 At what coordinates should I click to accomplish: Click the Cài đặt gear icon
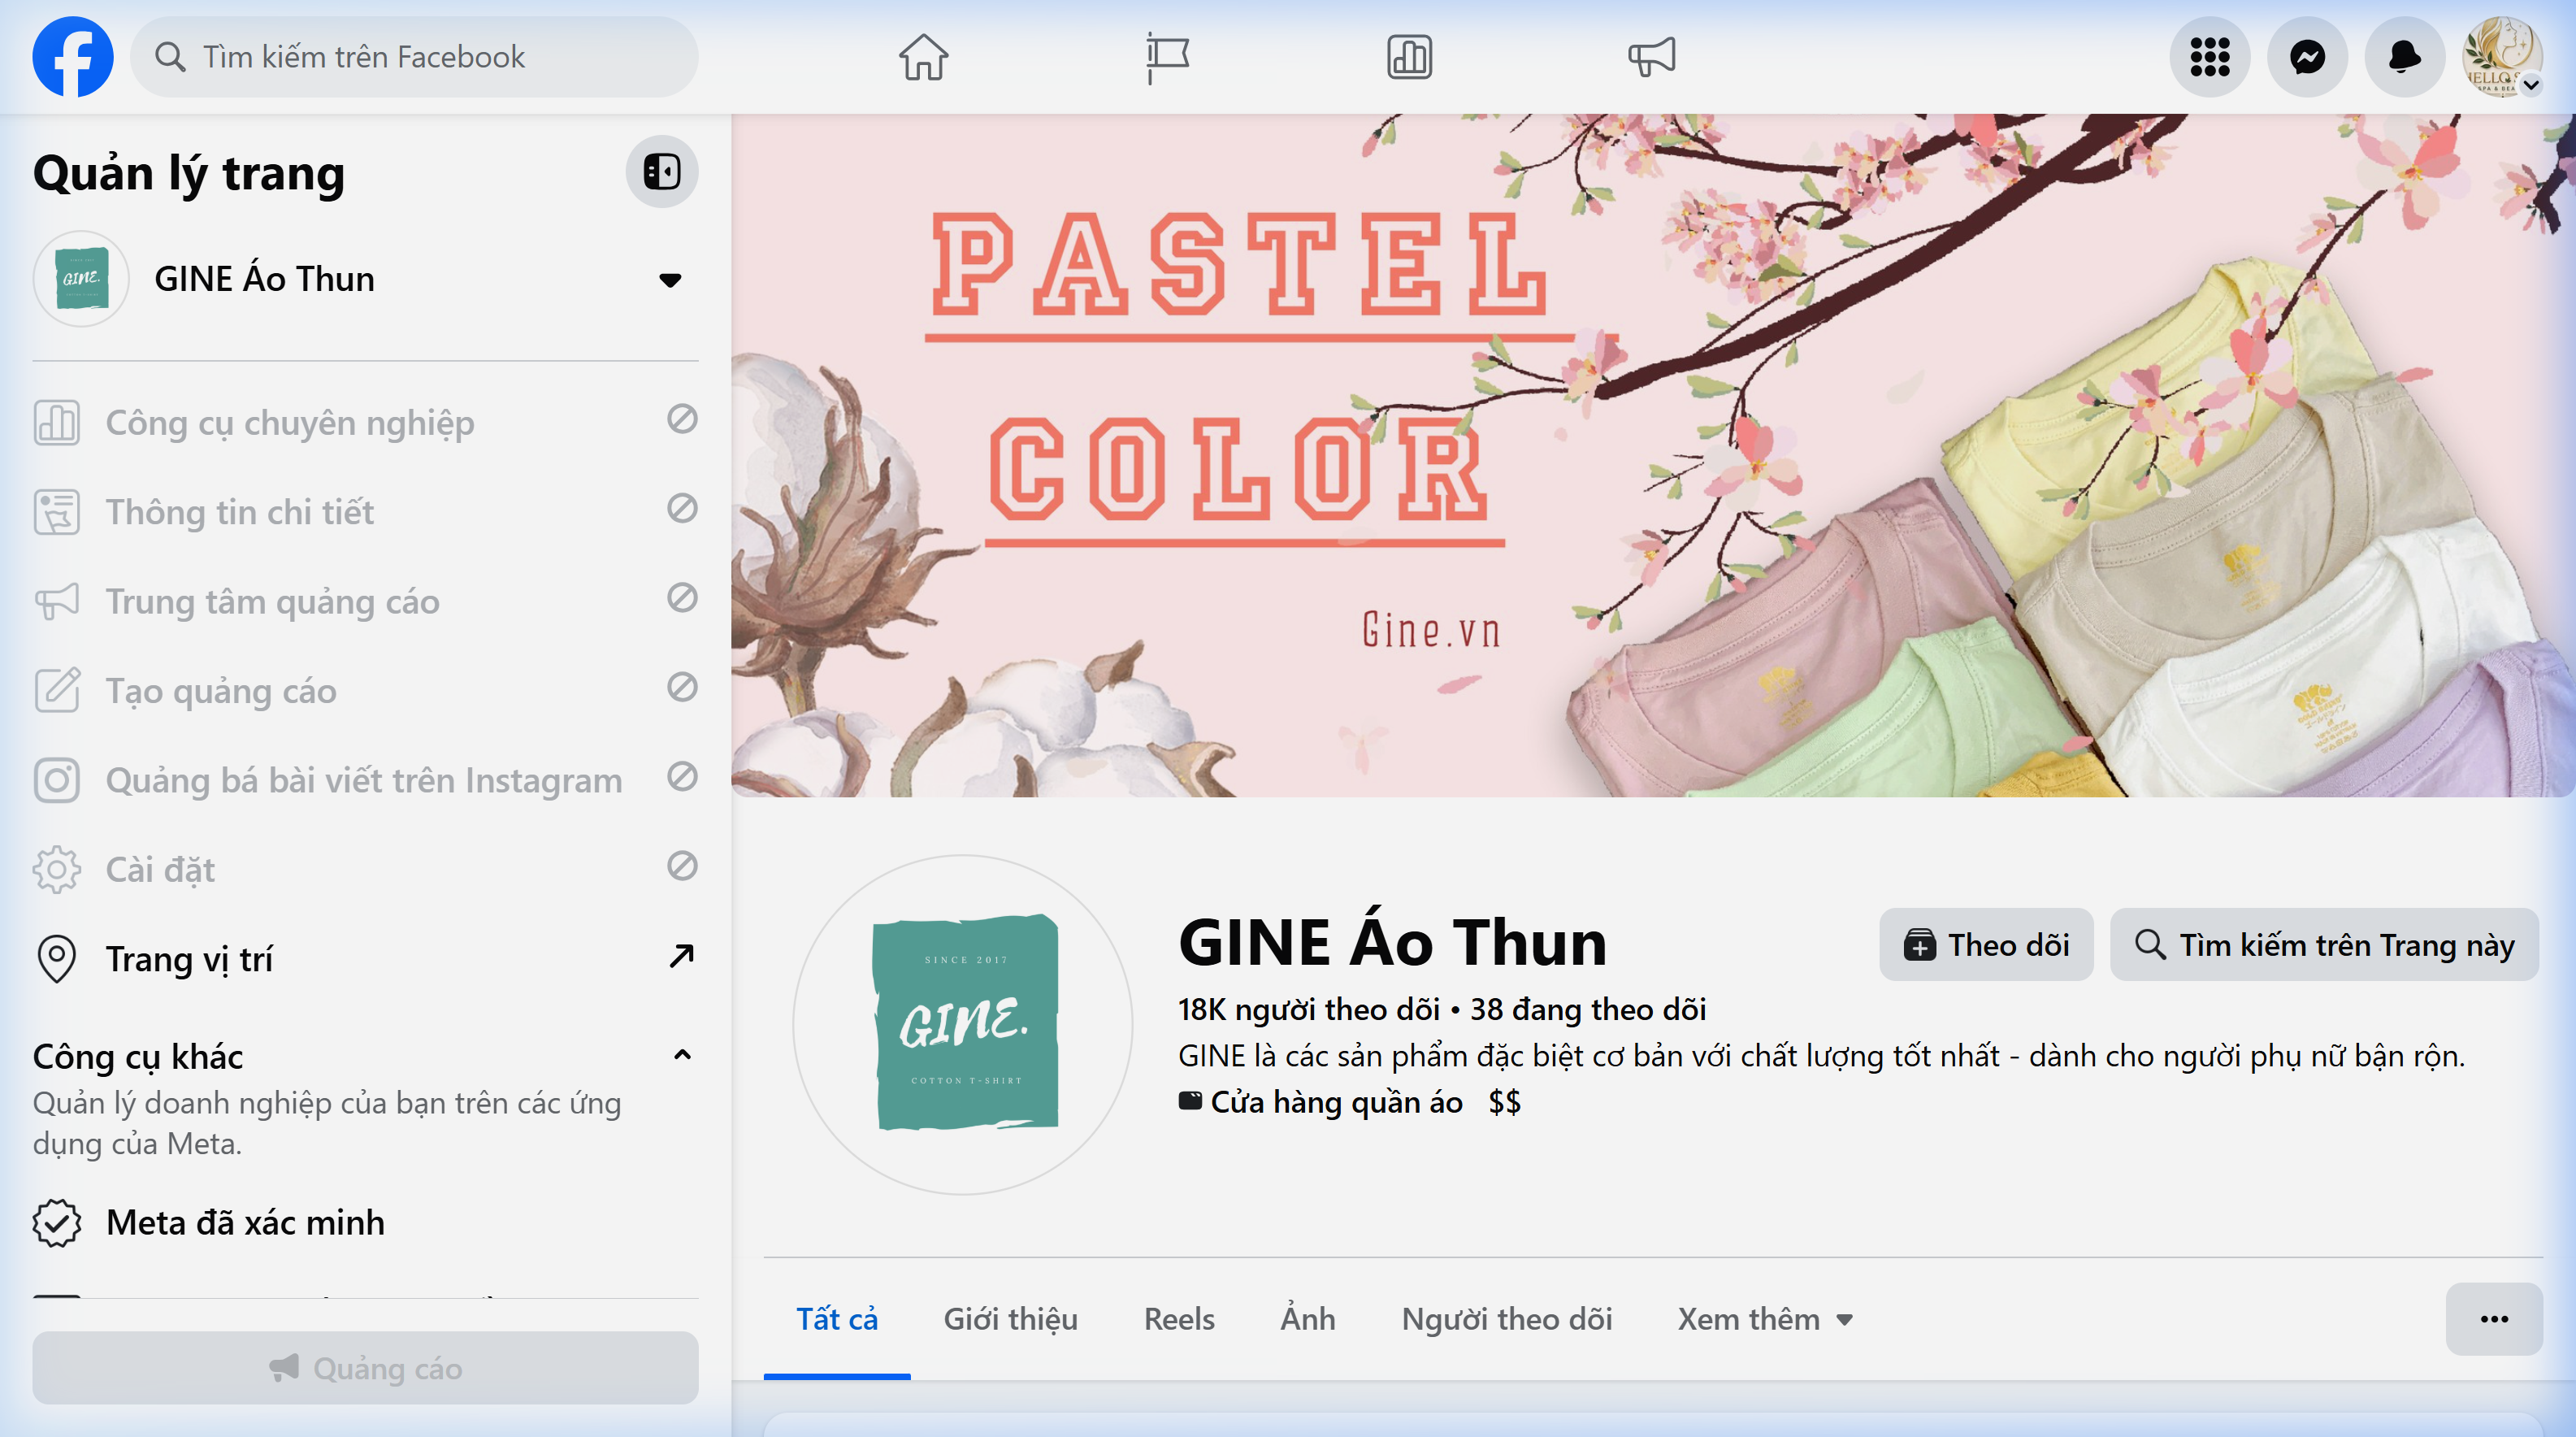(x=57, y=870)
